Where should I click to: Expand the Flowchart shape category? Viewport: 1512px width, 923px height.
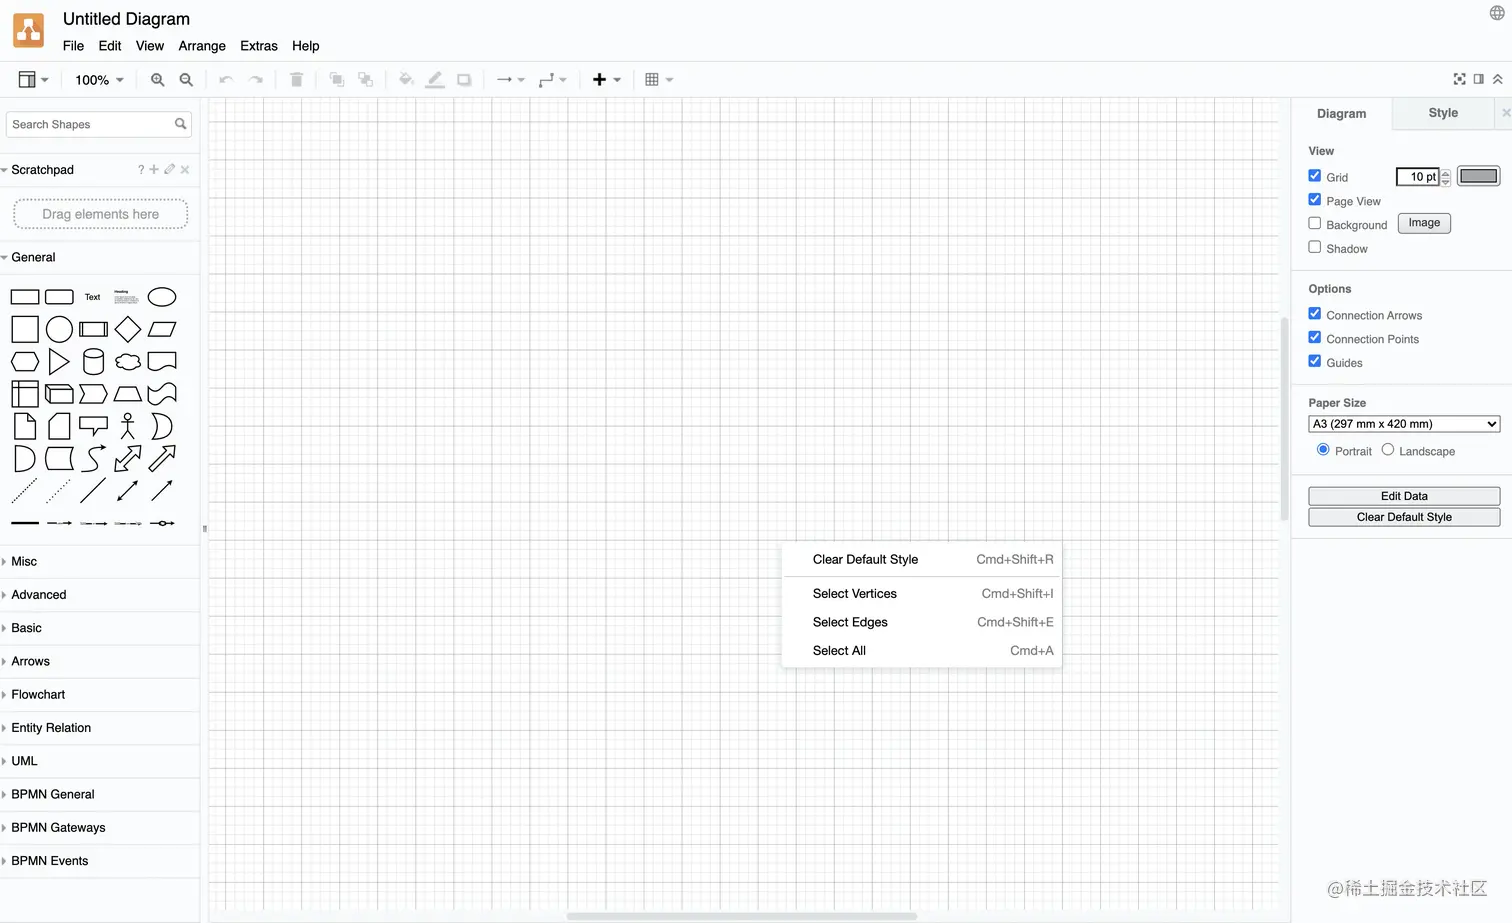pos(100,695)
